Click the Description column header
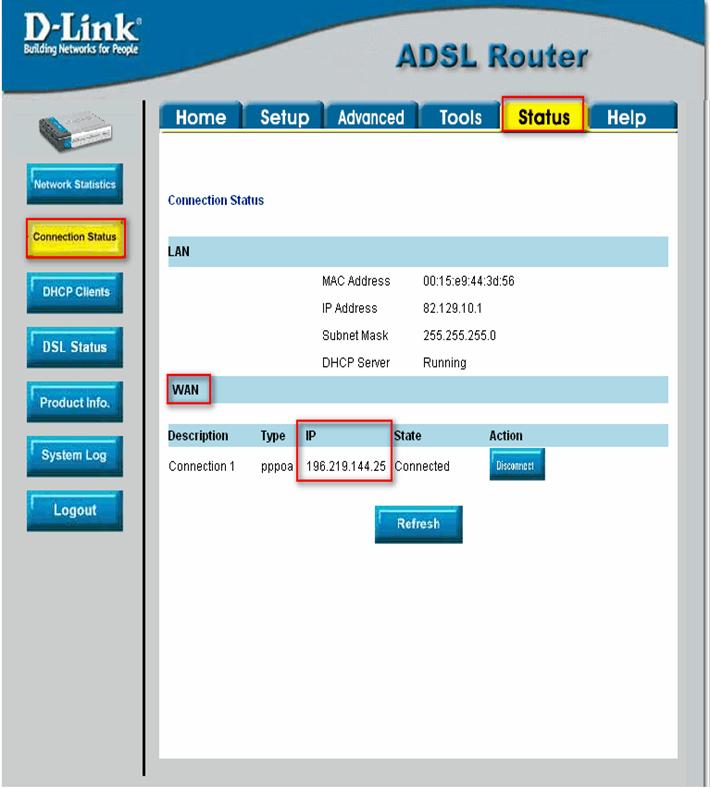710x788 pixels. 198,436
